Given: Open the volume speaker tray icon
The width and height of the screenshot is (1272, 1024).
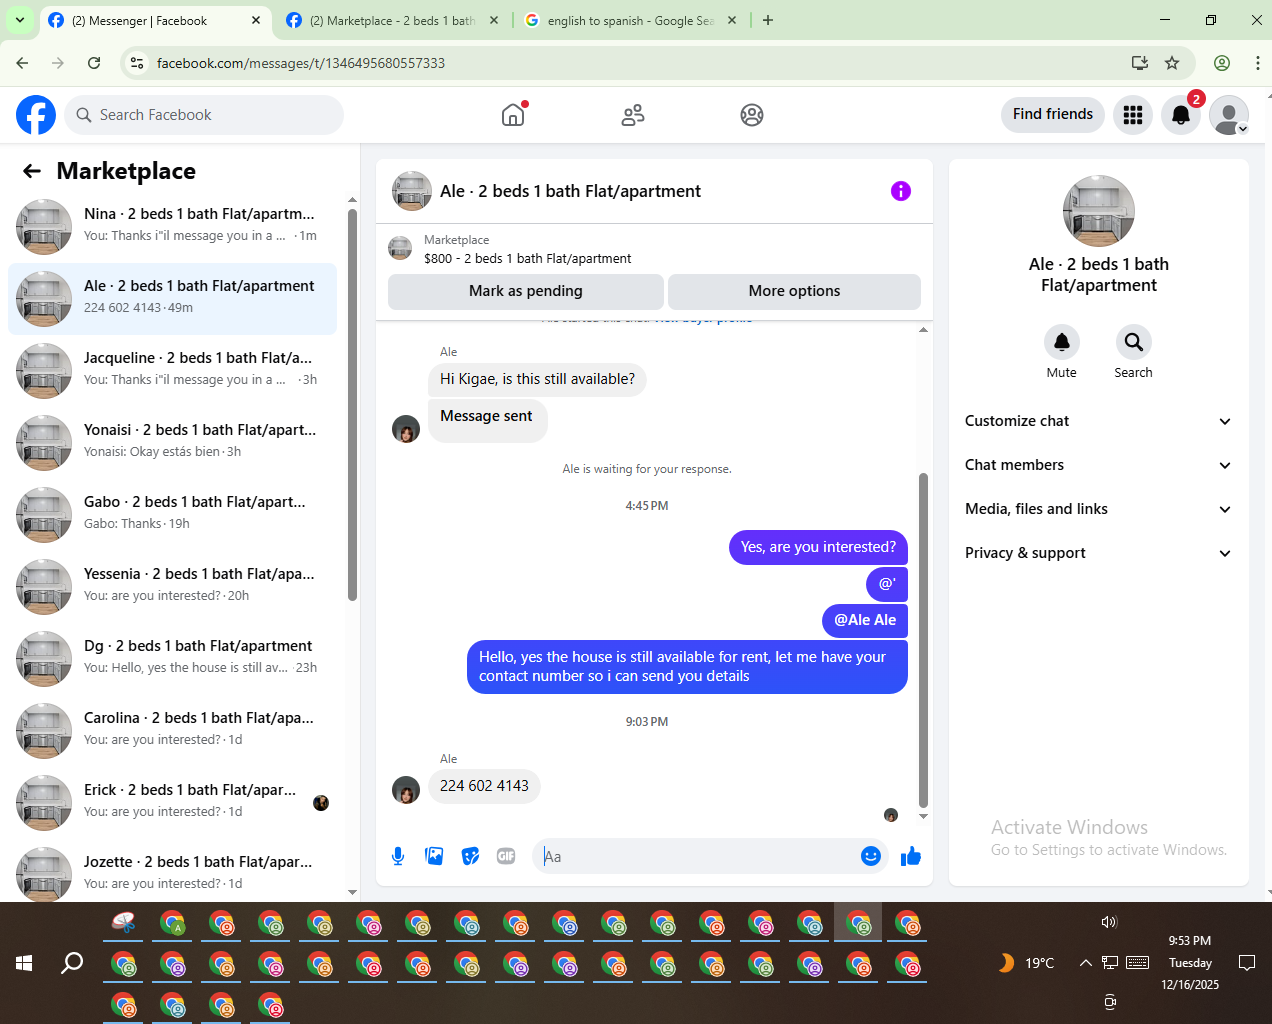Looking at the screenshot, I should tap(1109, 922).
